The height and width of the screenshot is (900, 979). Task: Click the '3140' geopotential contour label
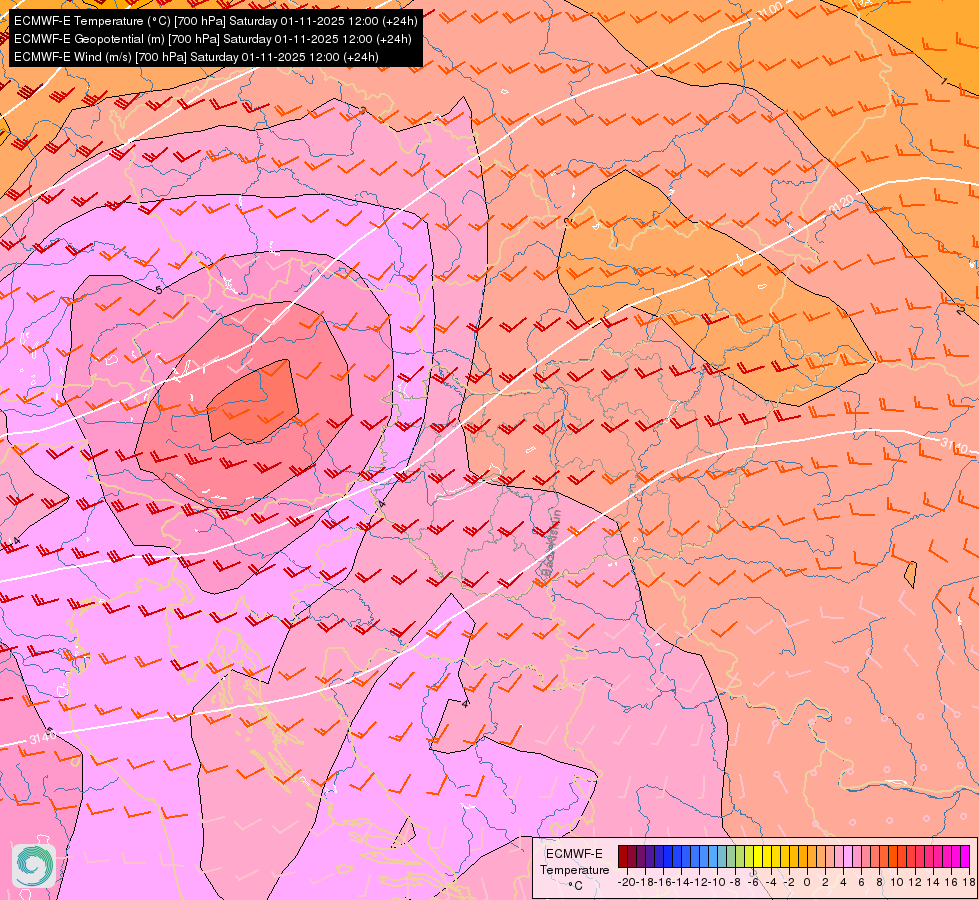tap(42, 738)
